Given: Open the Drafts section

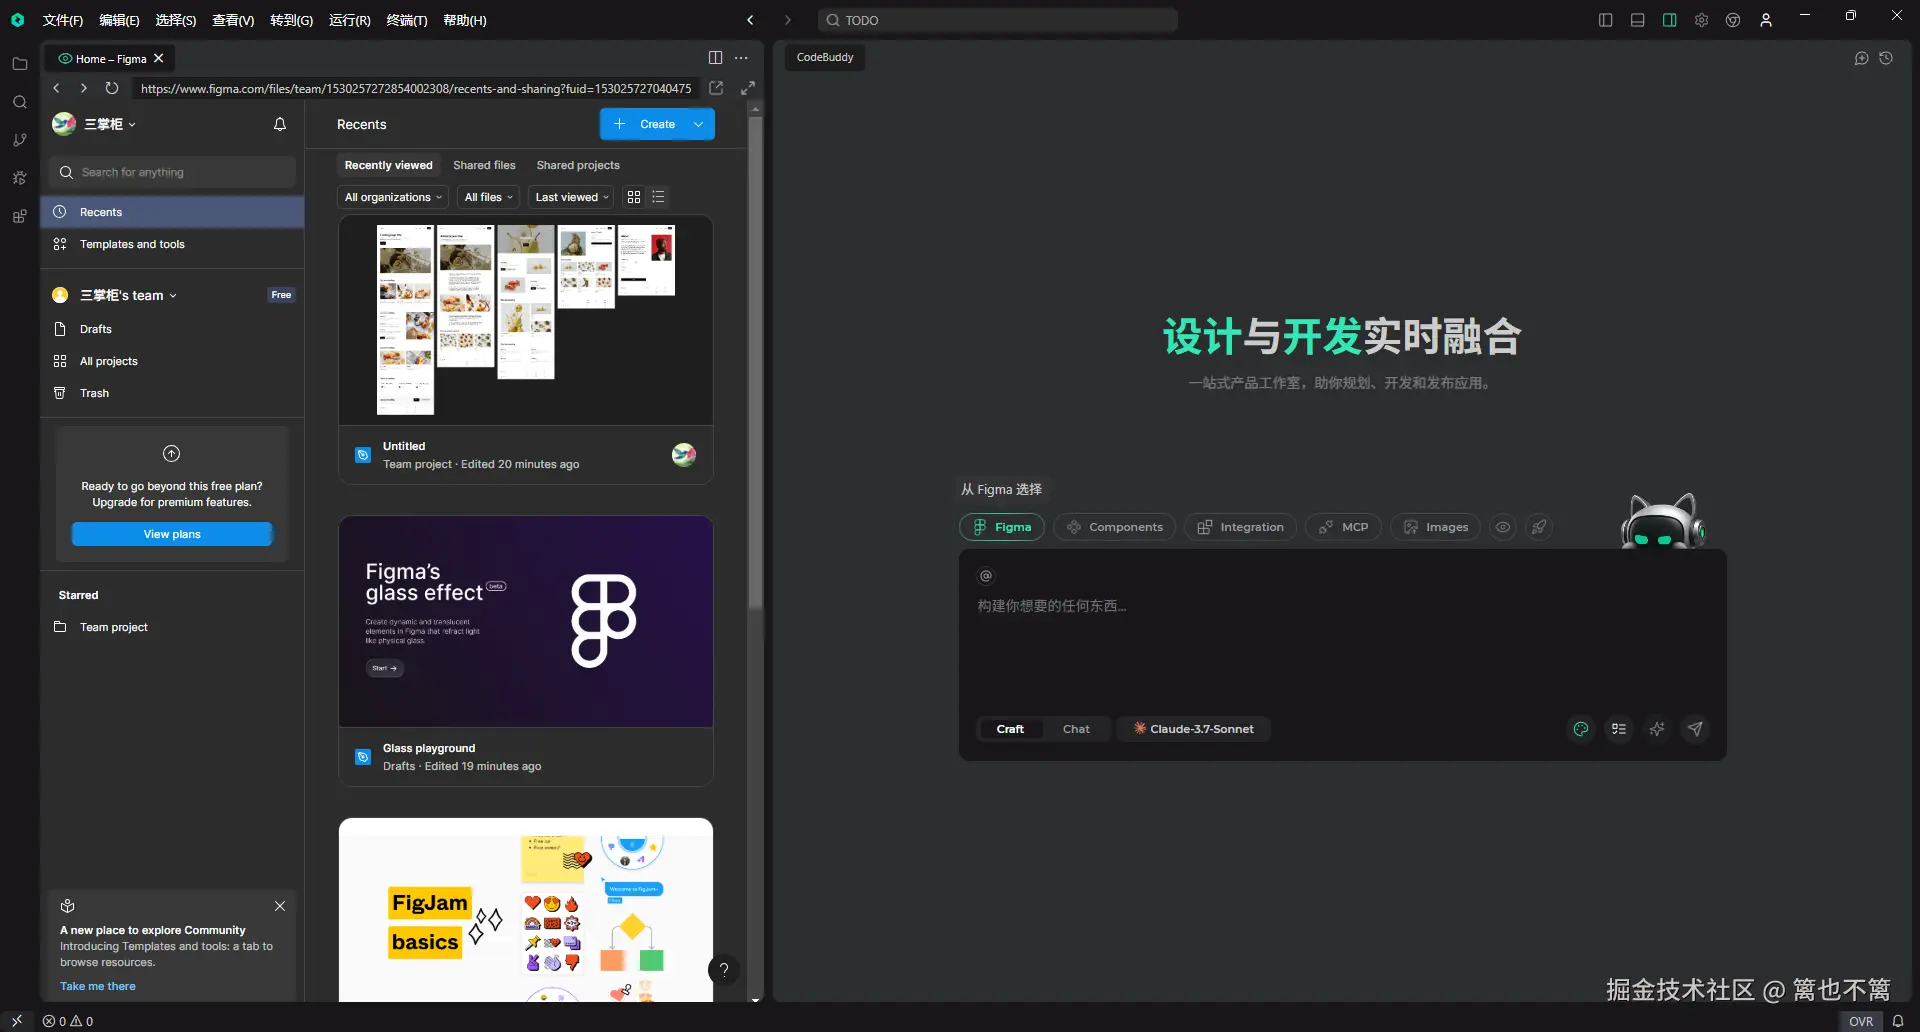Looking at the screenshot, I should tap(172, 329).
